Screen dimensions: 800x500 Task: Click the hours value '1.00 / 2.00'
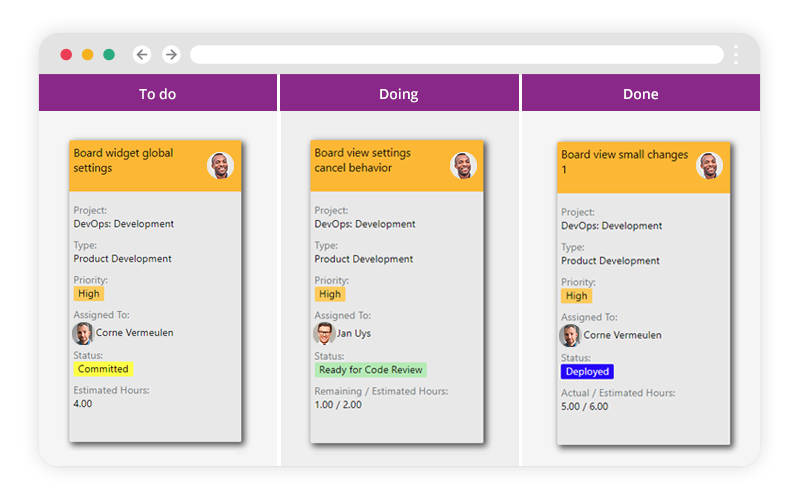[x=338, y=405]
